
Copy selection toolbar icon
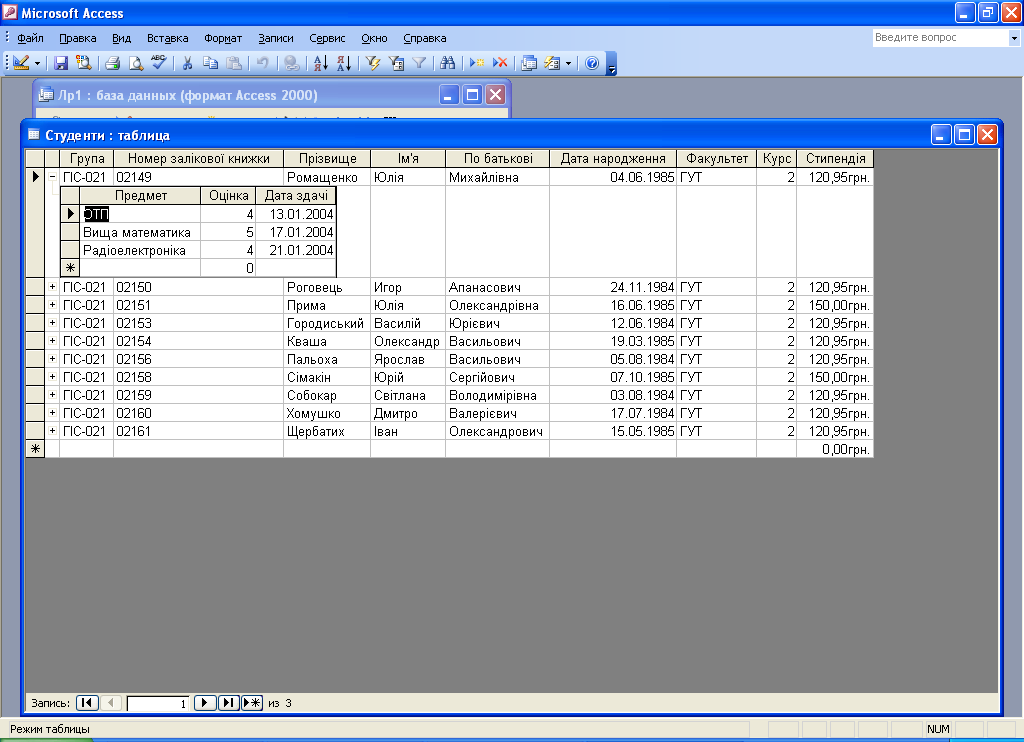point(210,63)
